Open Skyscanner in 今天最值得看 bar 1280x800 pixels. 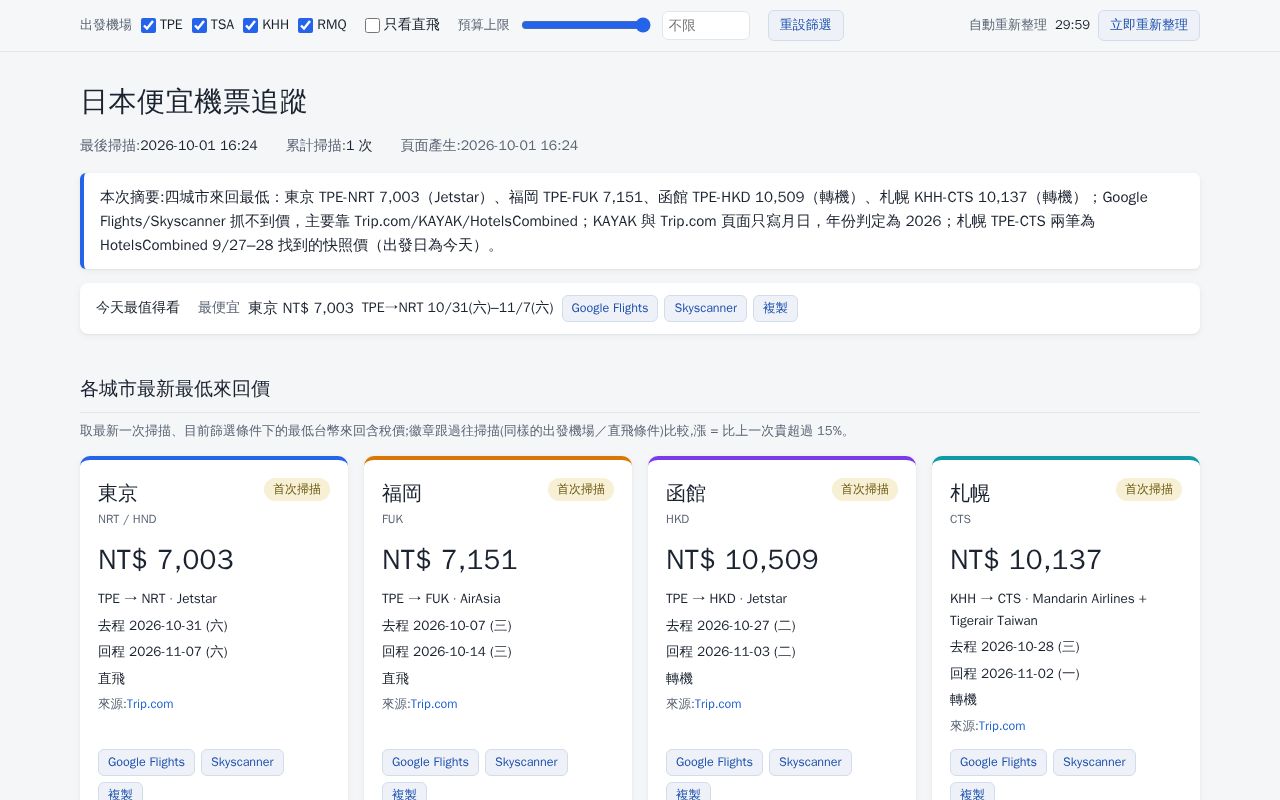(x=705, y=308)
